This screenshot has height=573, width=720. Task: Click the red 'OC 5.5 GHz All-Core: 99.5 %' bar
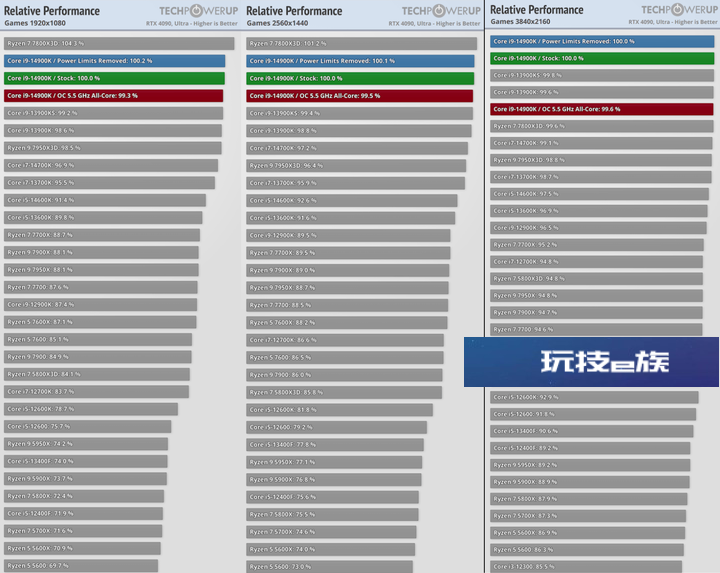click(360, 96)
